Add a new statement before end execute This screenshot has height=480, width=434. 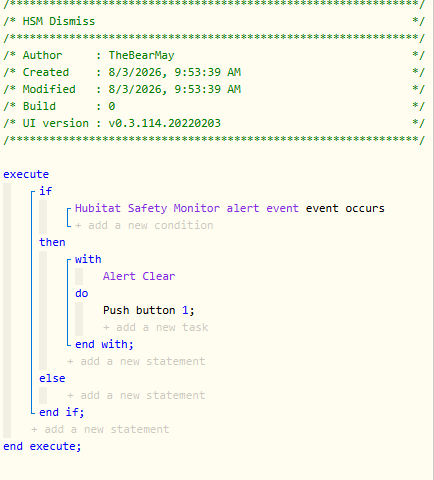(100, 429)
